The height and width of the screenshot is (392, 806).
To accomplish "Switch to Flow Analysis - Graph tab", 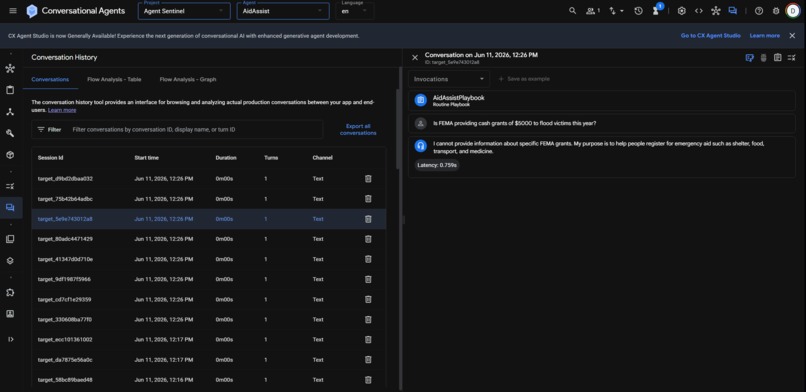I will click(x=188, y=80).
